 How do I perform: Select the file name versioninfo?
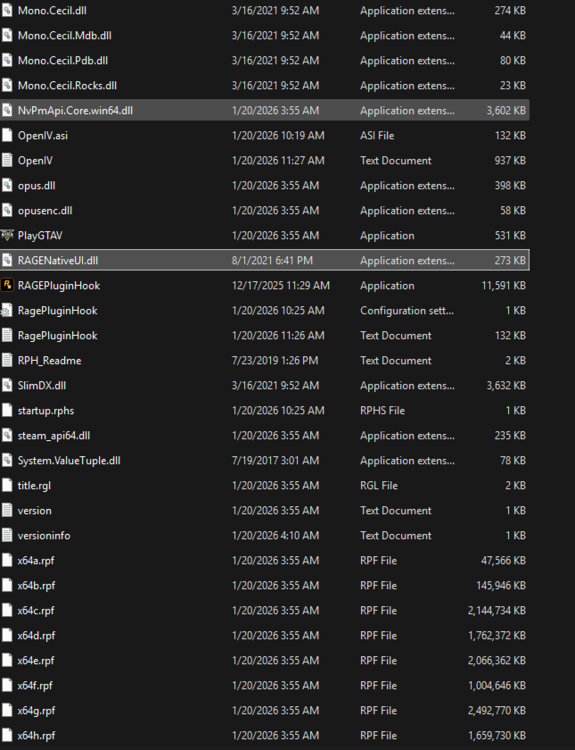pyautogui.click(x=44, y=535)
